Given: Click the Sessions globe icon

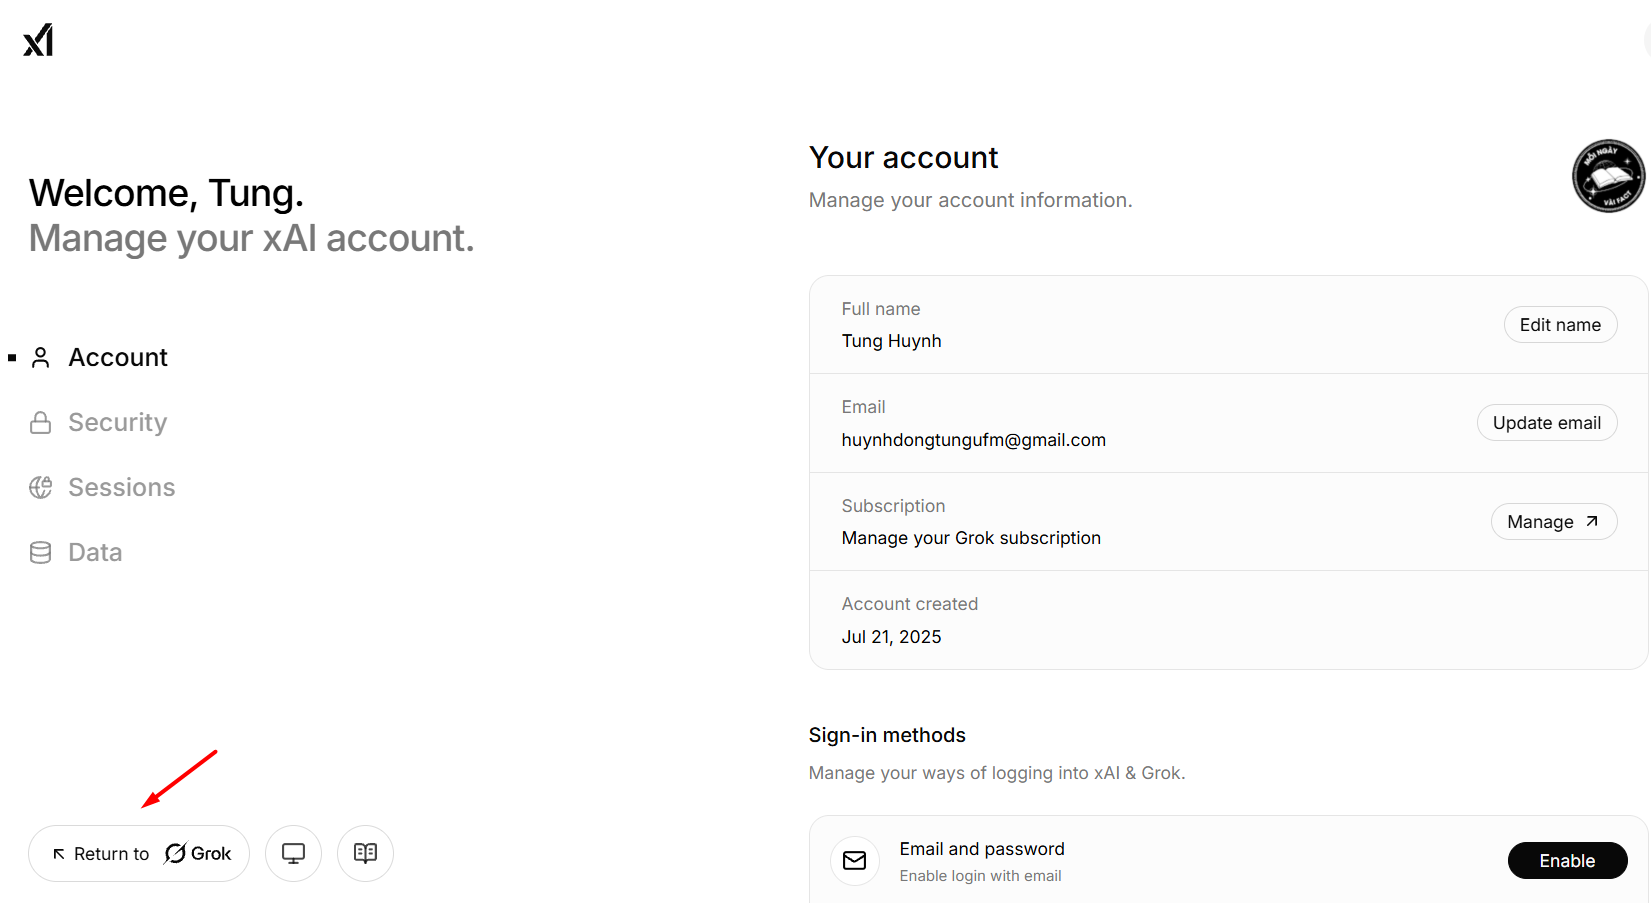Looking at the screenshot, I should pyautogui.click(x=40, y=487).
